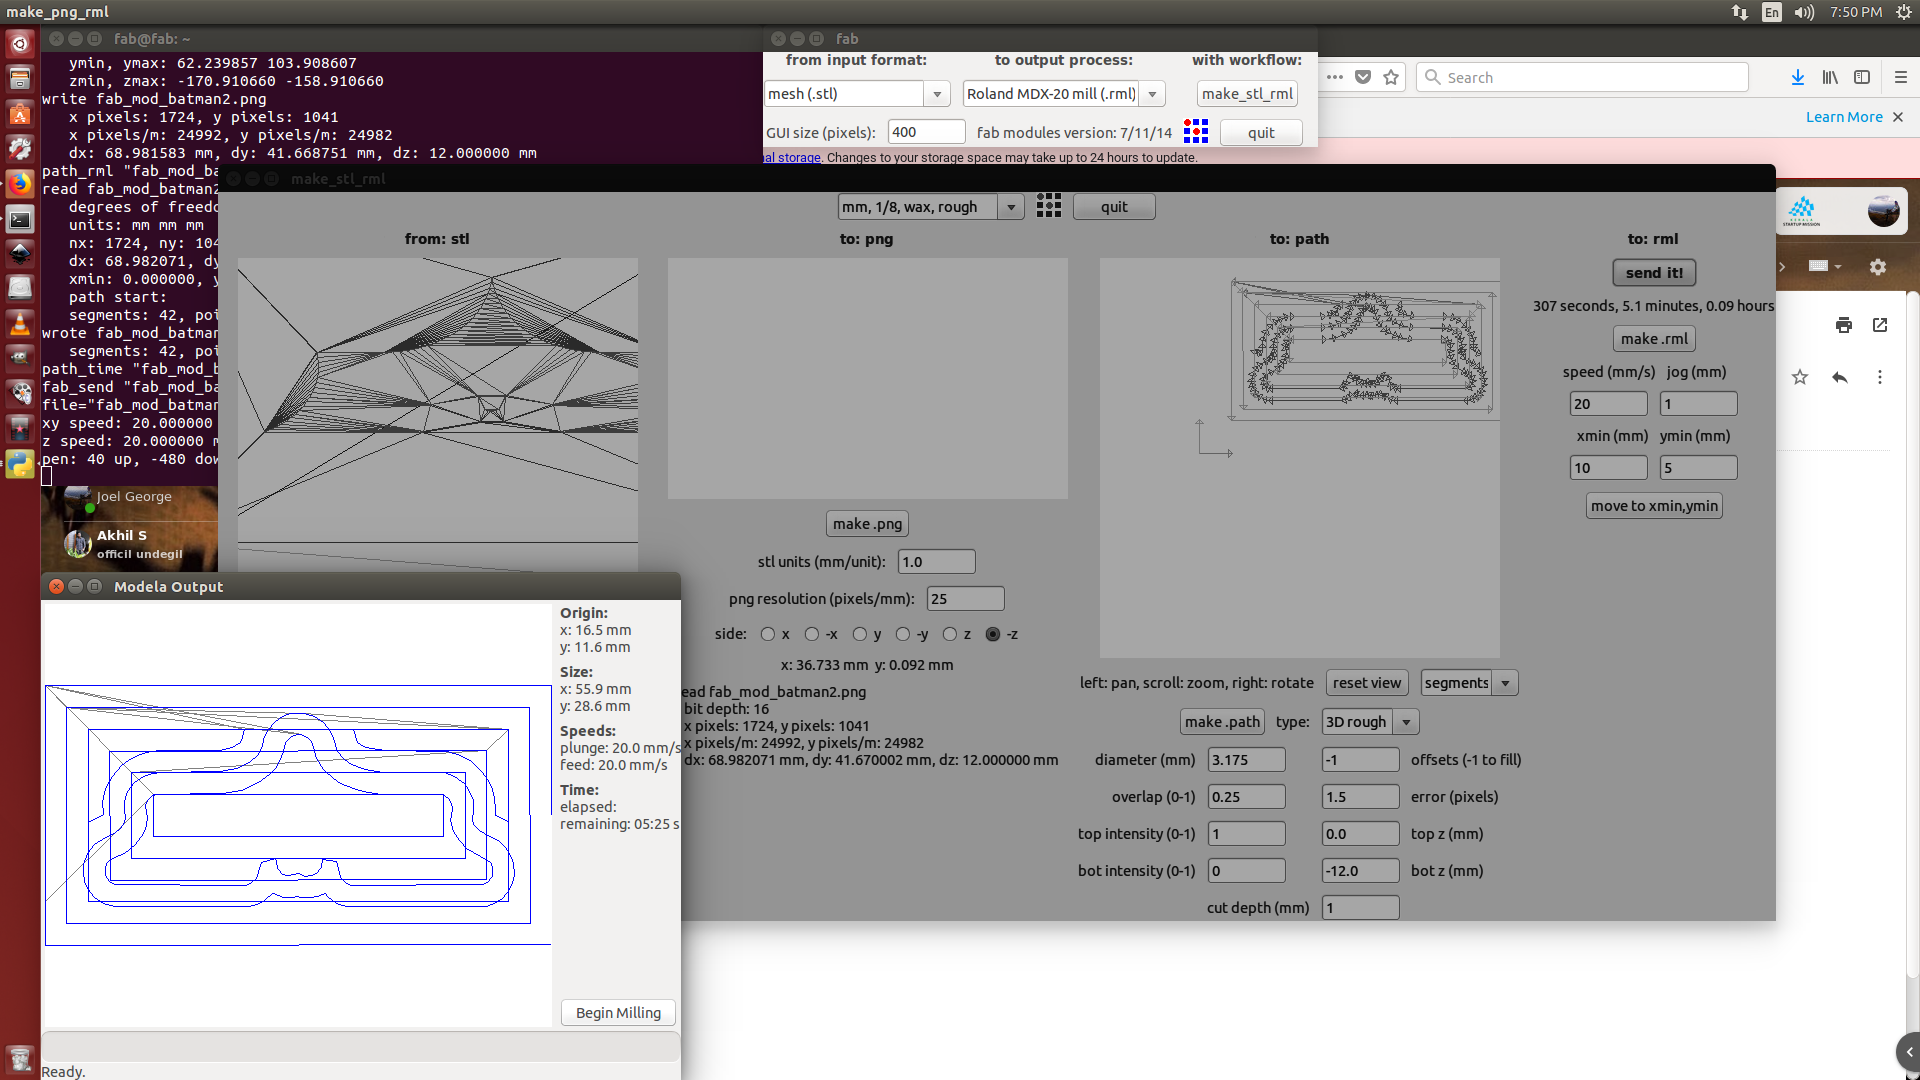This screenshot has width=1920, height=1080.
Task: Select the x side radio button
Action: pos(768,634)
